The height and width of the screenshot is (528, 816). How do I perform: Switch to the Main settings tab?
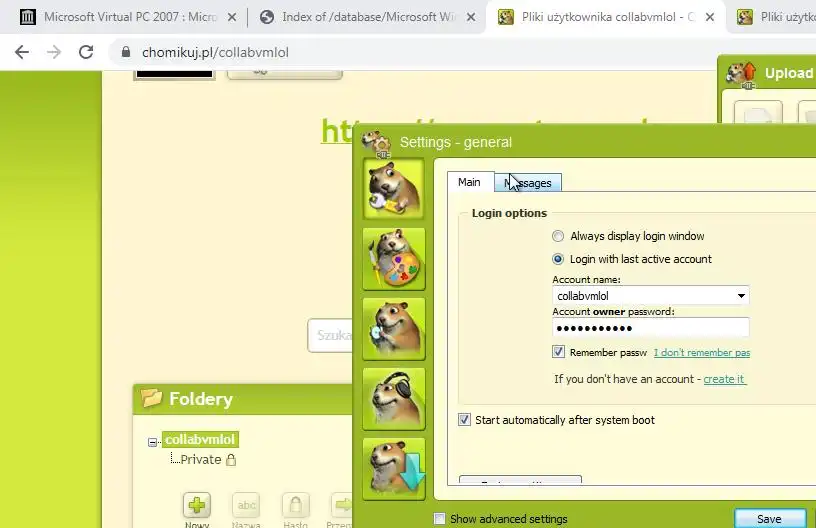469,182
